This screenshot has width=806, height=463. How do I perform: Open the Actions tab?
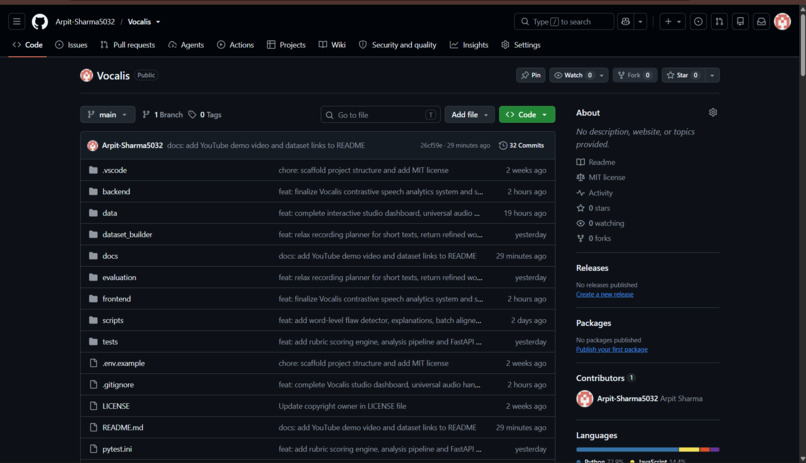[x=235, y=45]
